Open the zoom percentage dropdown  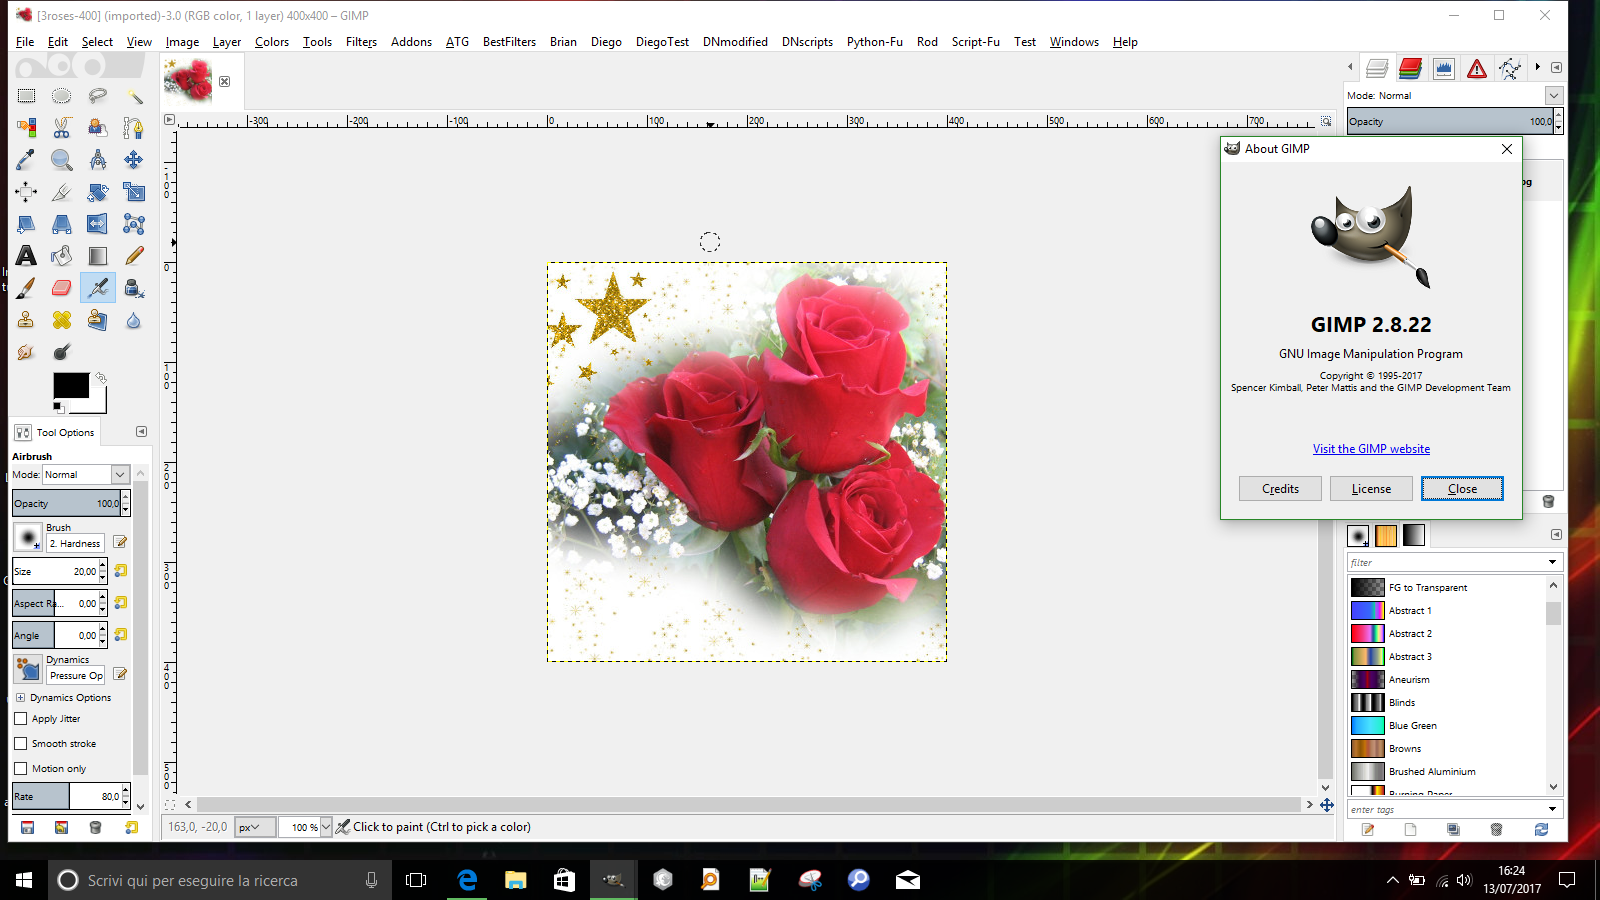pos(326,827)
